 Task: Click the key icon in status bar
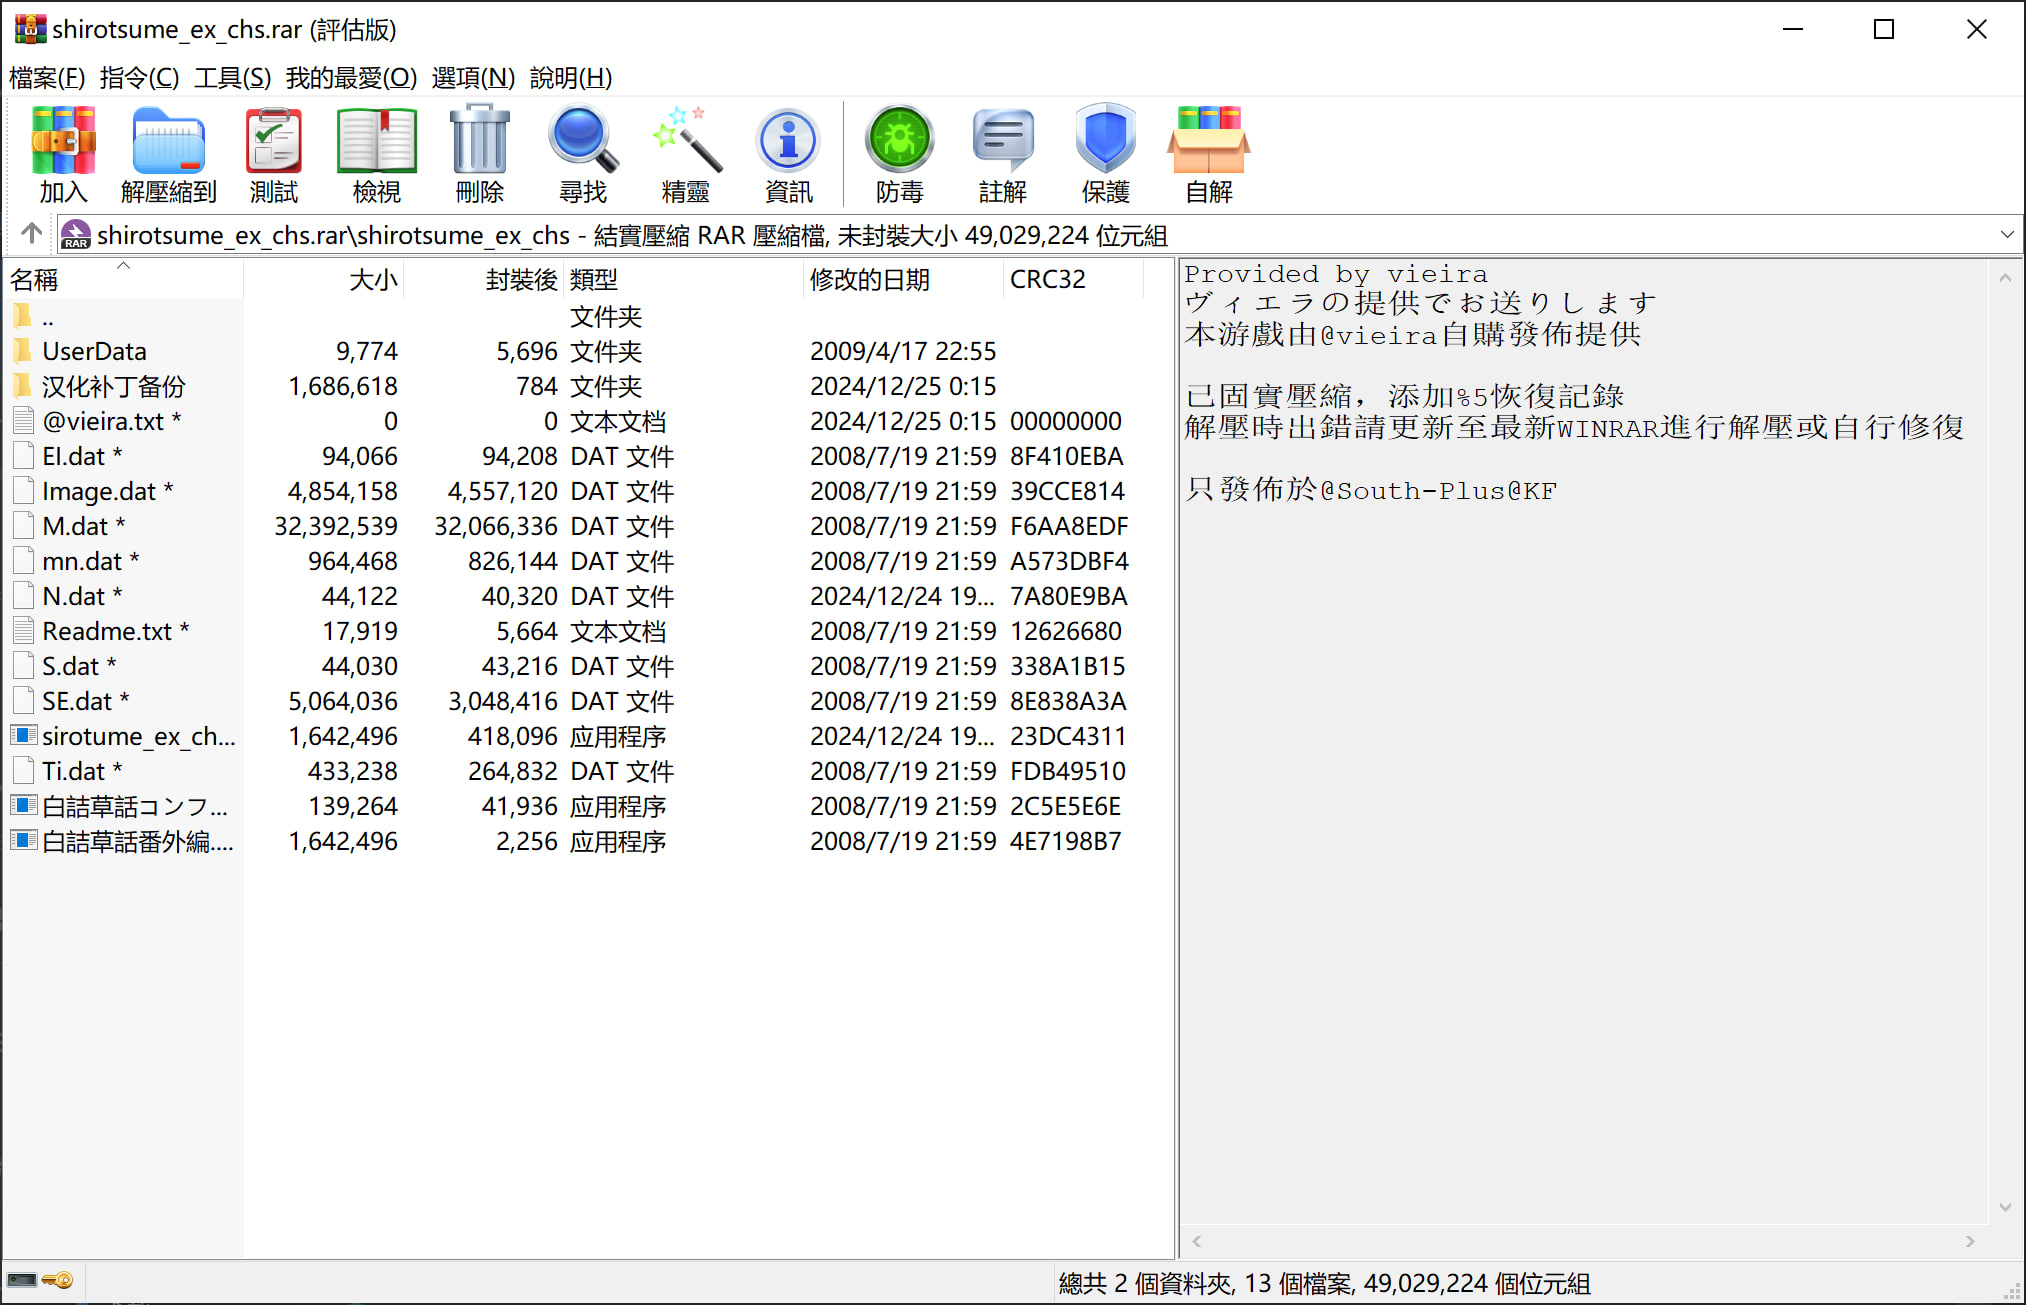tap(59, 1281)
